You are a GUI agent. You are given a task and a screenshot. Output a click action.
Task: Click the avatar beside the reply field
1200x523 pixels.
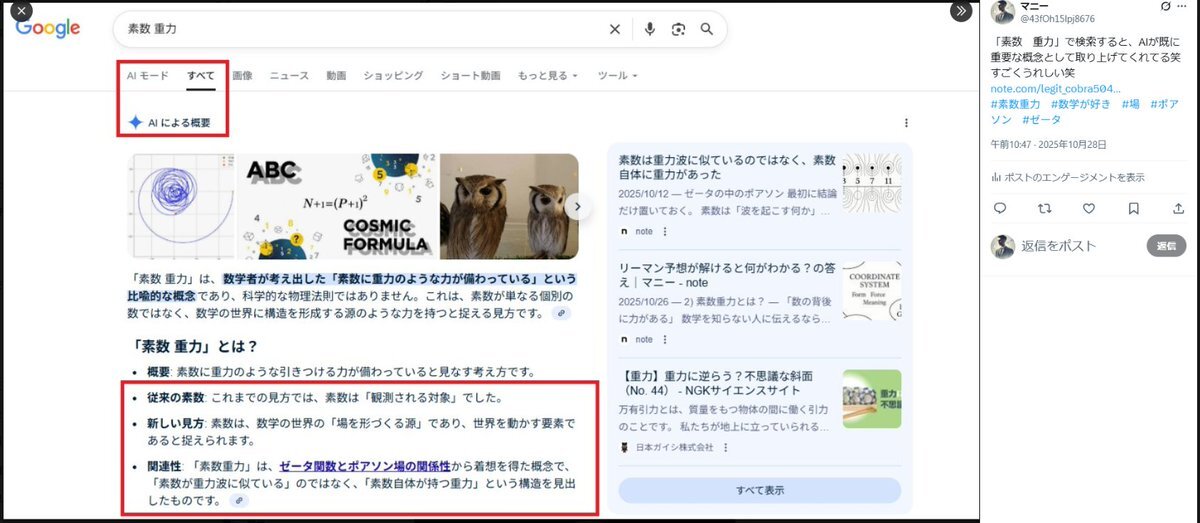click(x=1003, y=246)
